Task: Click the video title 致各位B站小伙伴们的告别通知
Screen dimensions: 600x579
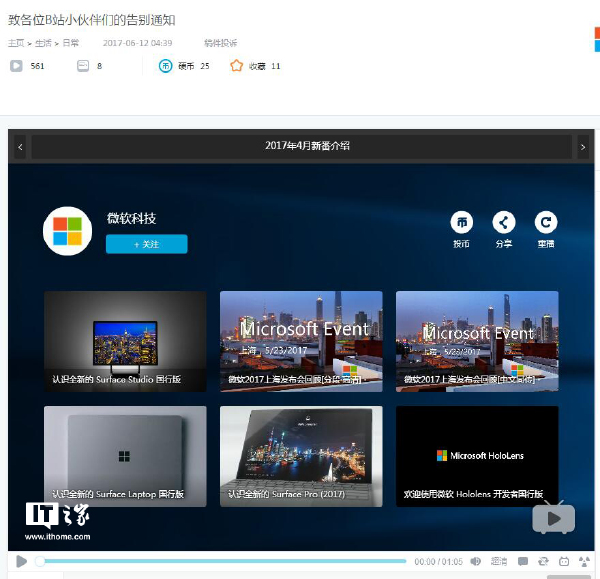Action: click(92, 20)
